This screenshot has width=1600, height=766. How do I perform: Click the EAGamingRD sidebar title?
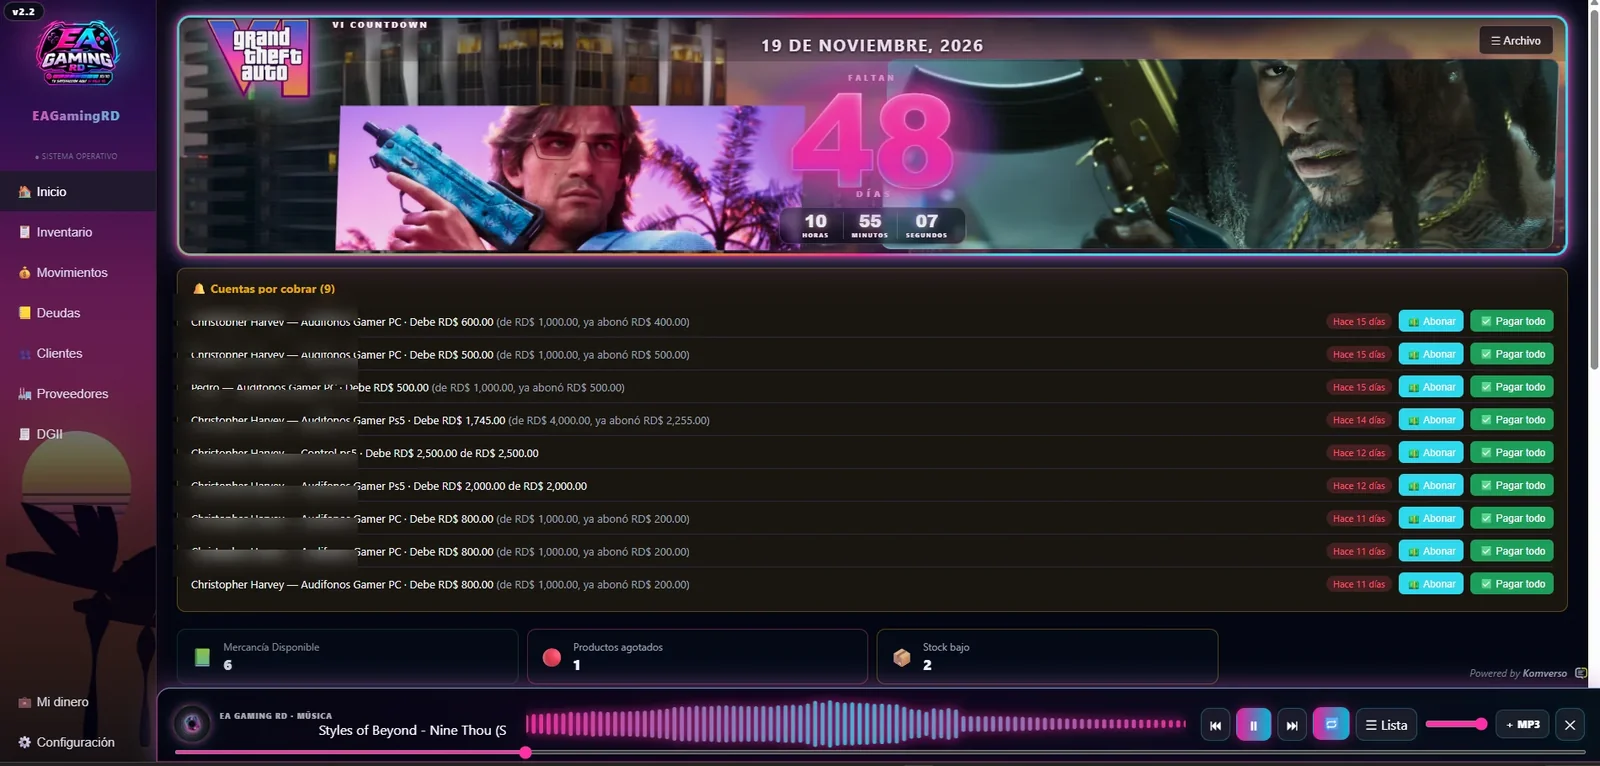pos(76,116)
